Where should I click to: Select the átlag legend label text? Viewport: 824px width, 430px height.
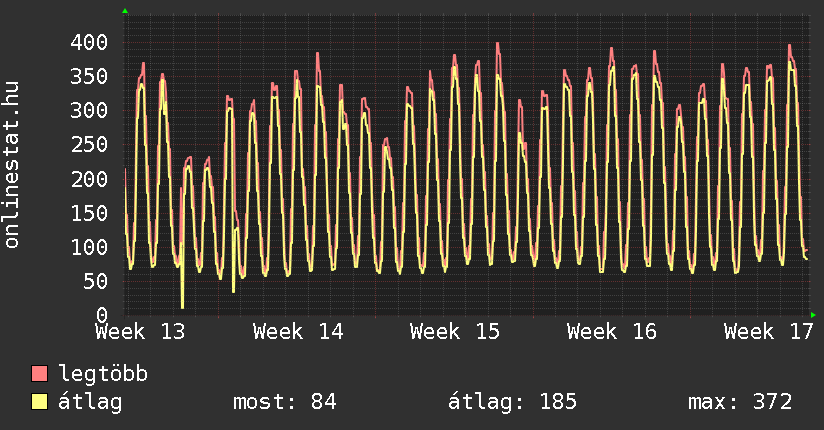[x=90, y=402]
